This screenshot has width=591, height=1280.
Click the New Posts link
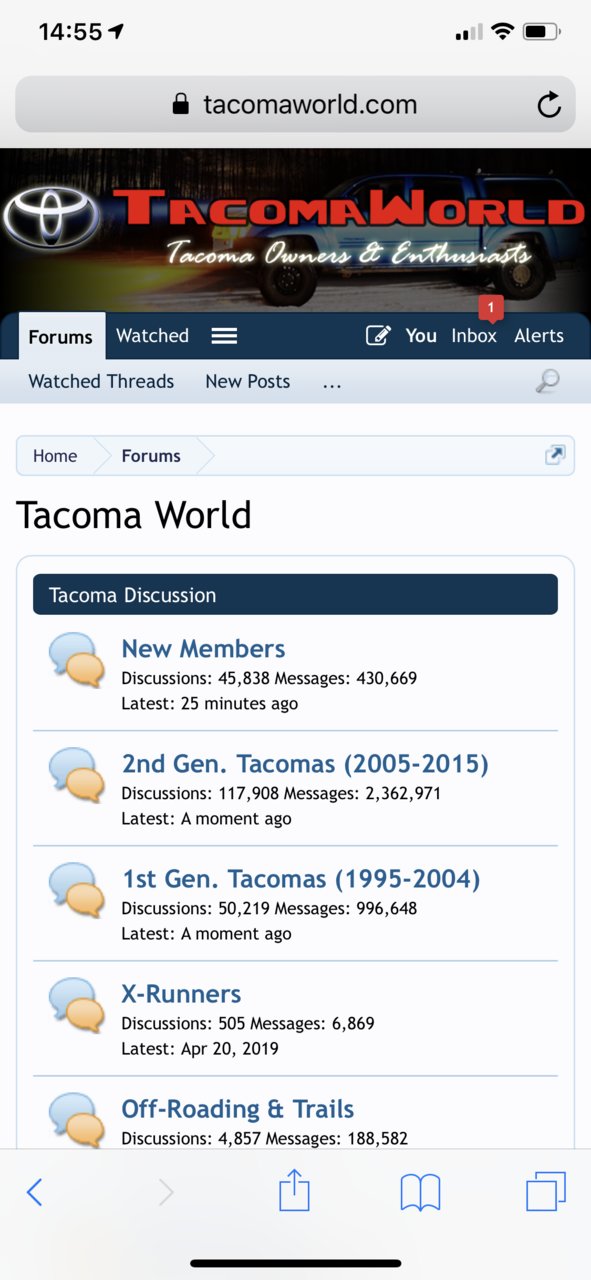[248, 381]
